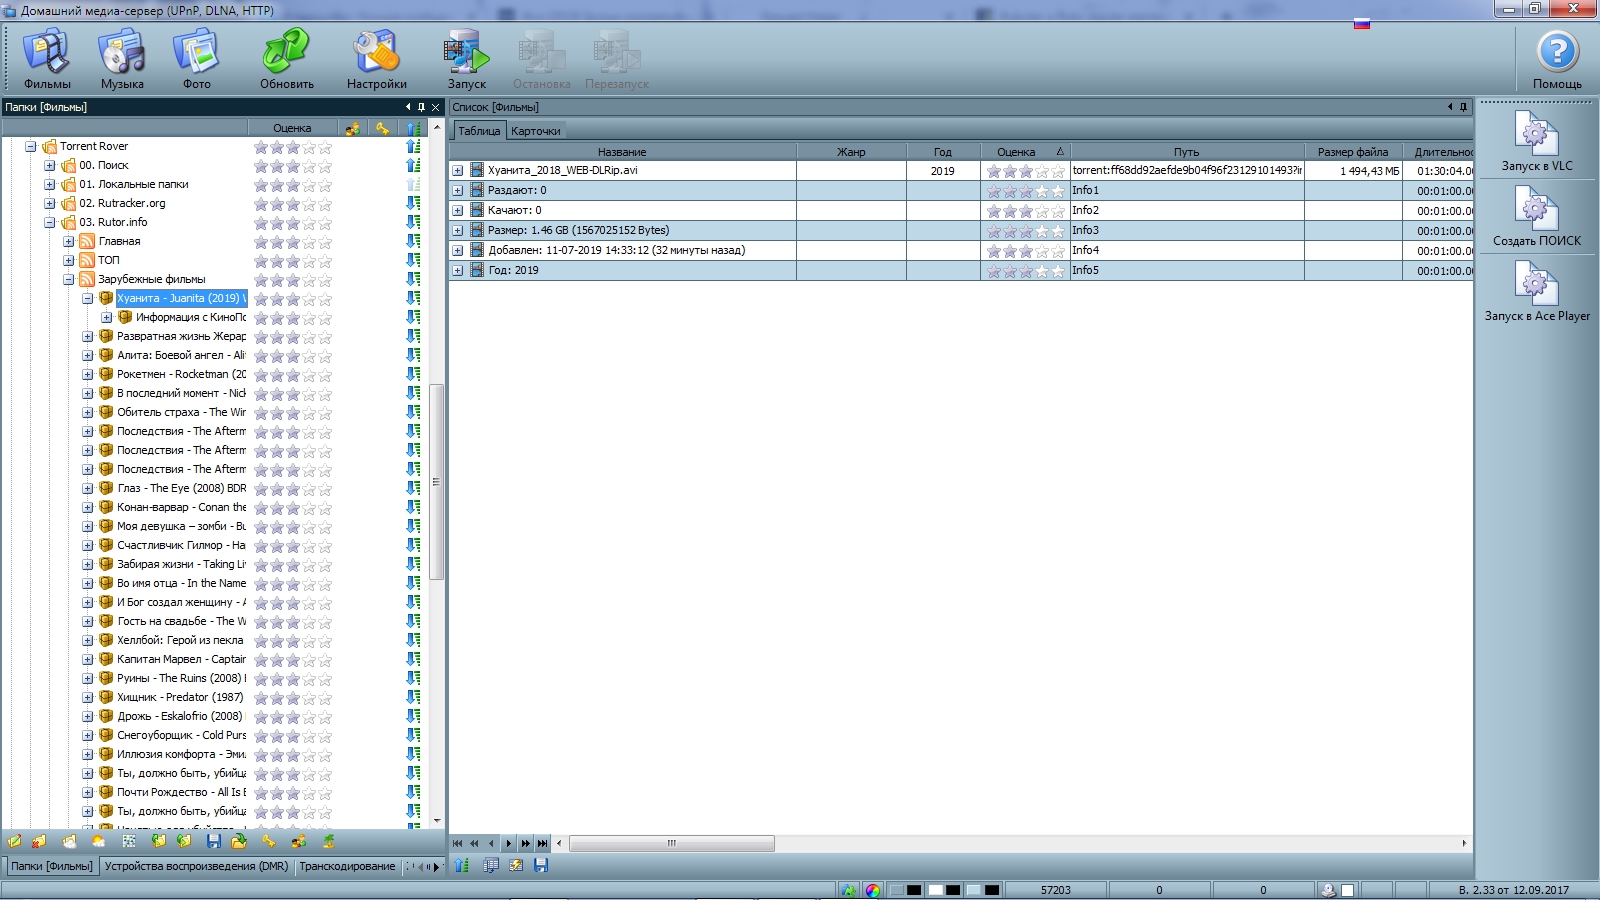The image size is (1600, 900).
Task: Switch to the Карточки tab
Action: pos(536,131)
